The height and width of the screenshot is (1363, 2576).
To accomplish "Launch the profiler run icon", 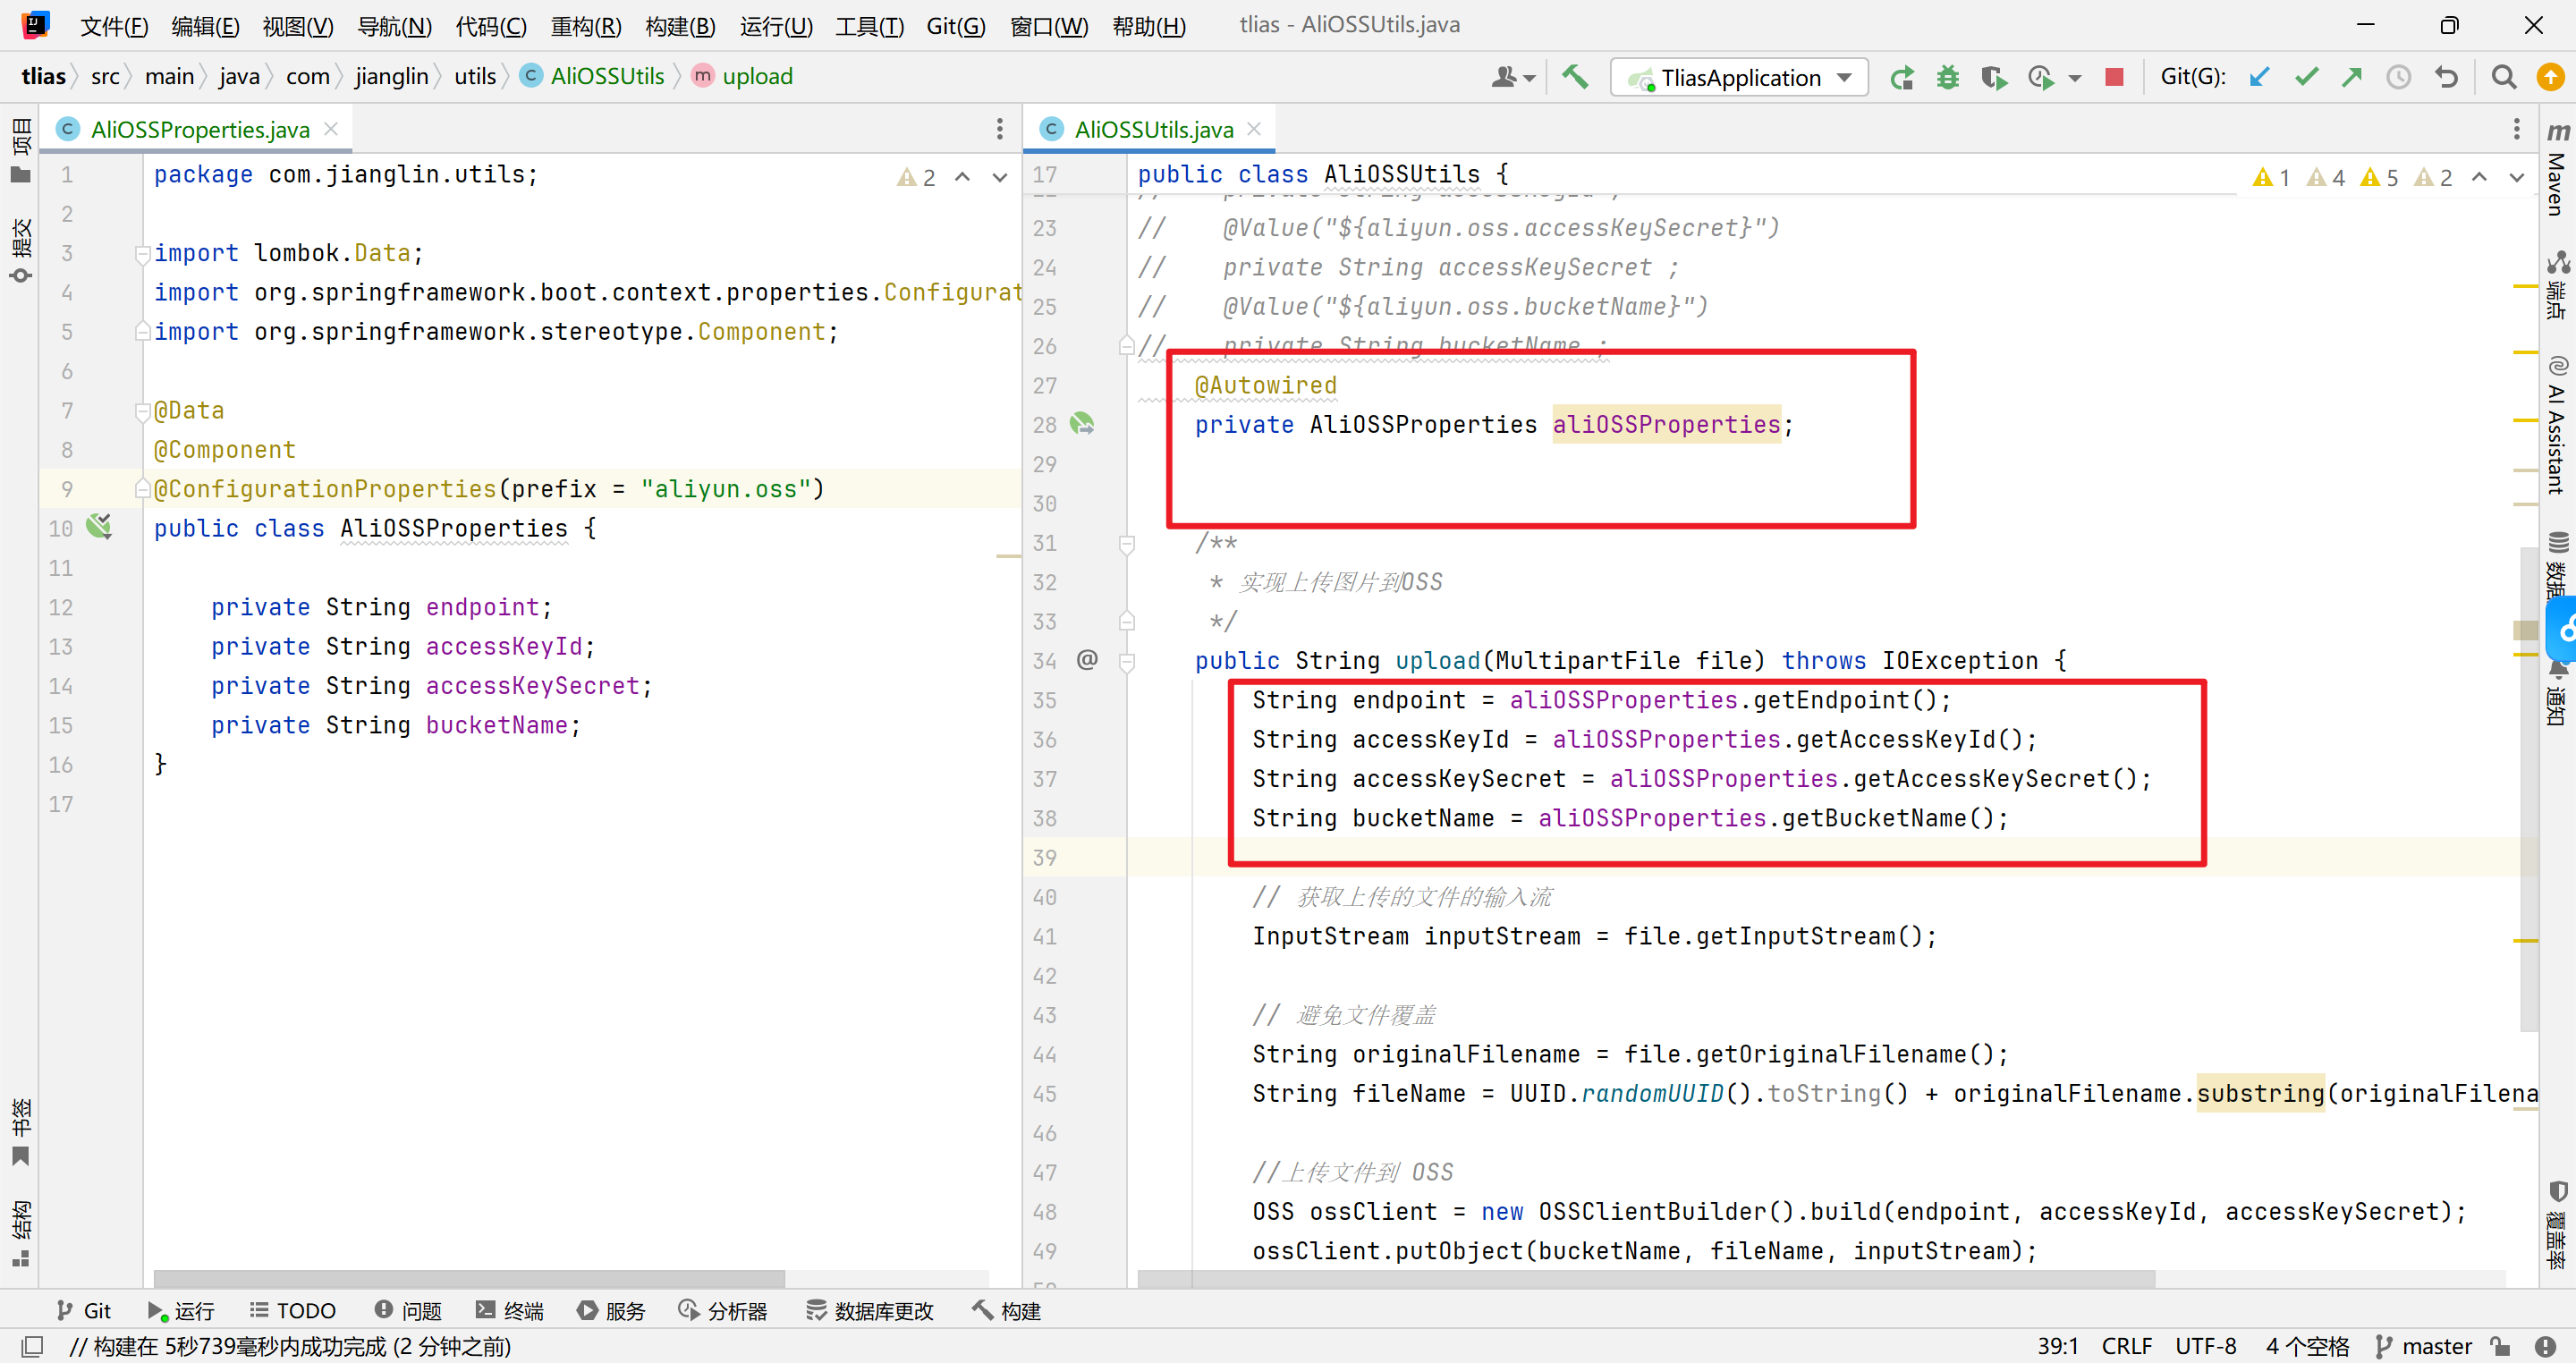I will (2040, 77).
